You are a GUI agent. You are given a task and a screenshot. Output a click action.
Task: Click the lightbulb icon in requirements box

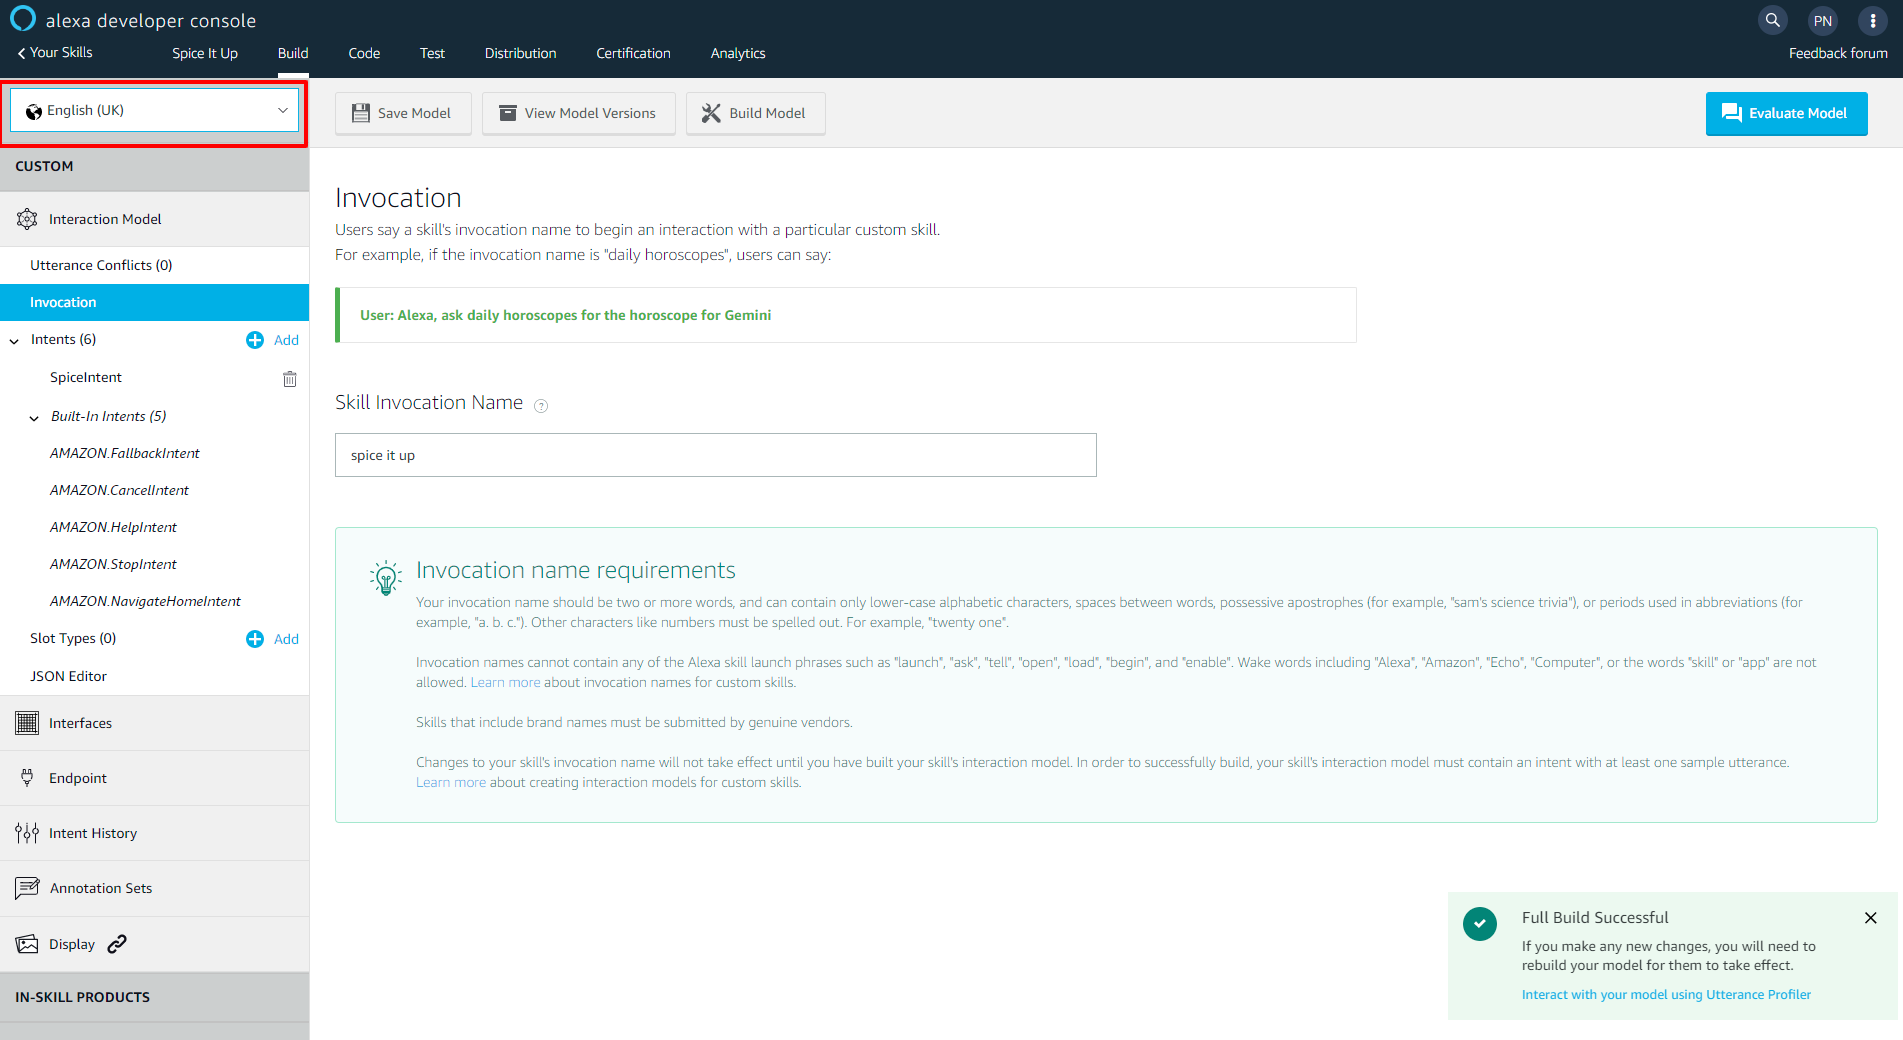pos(386,578)
